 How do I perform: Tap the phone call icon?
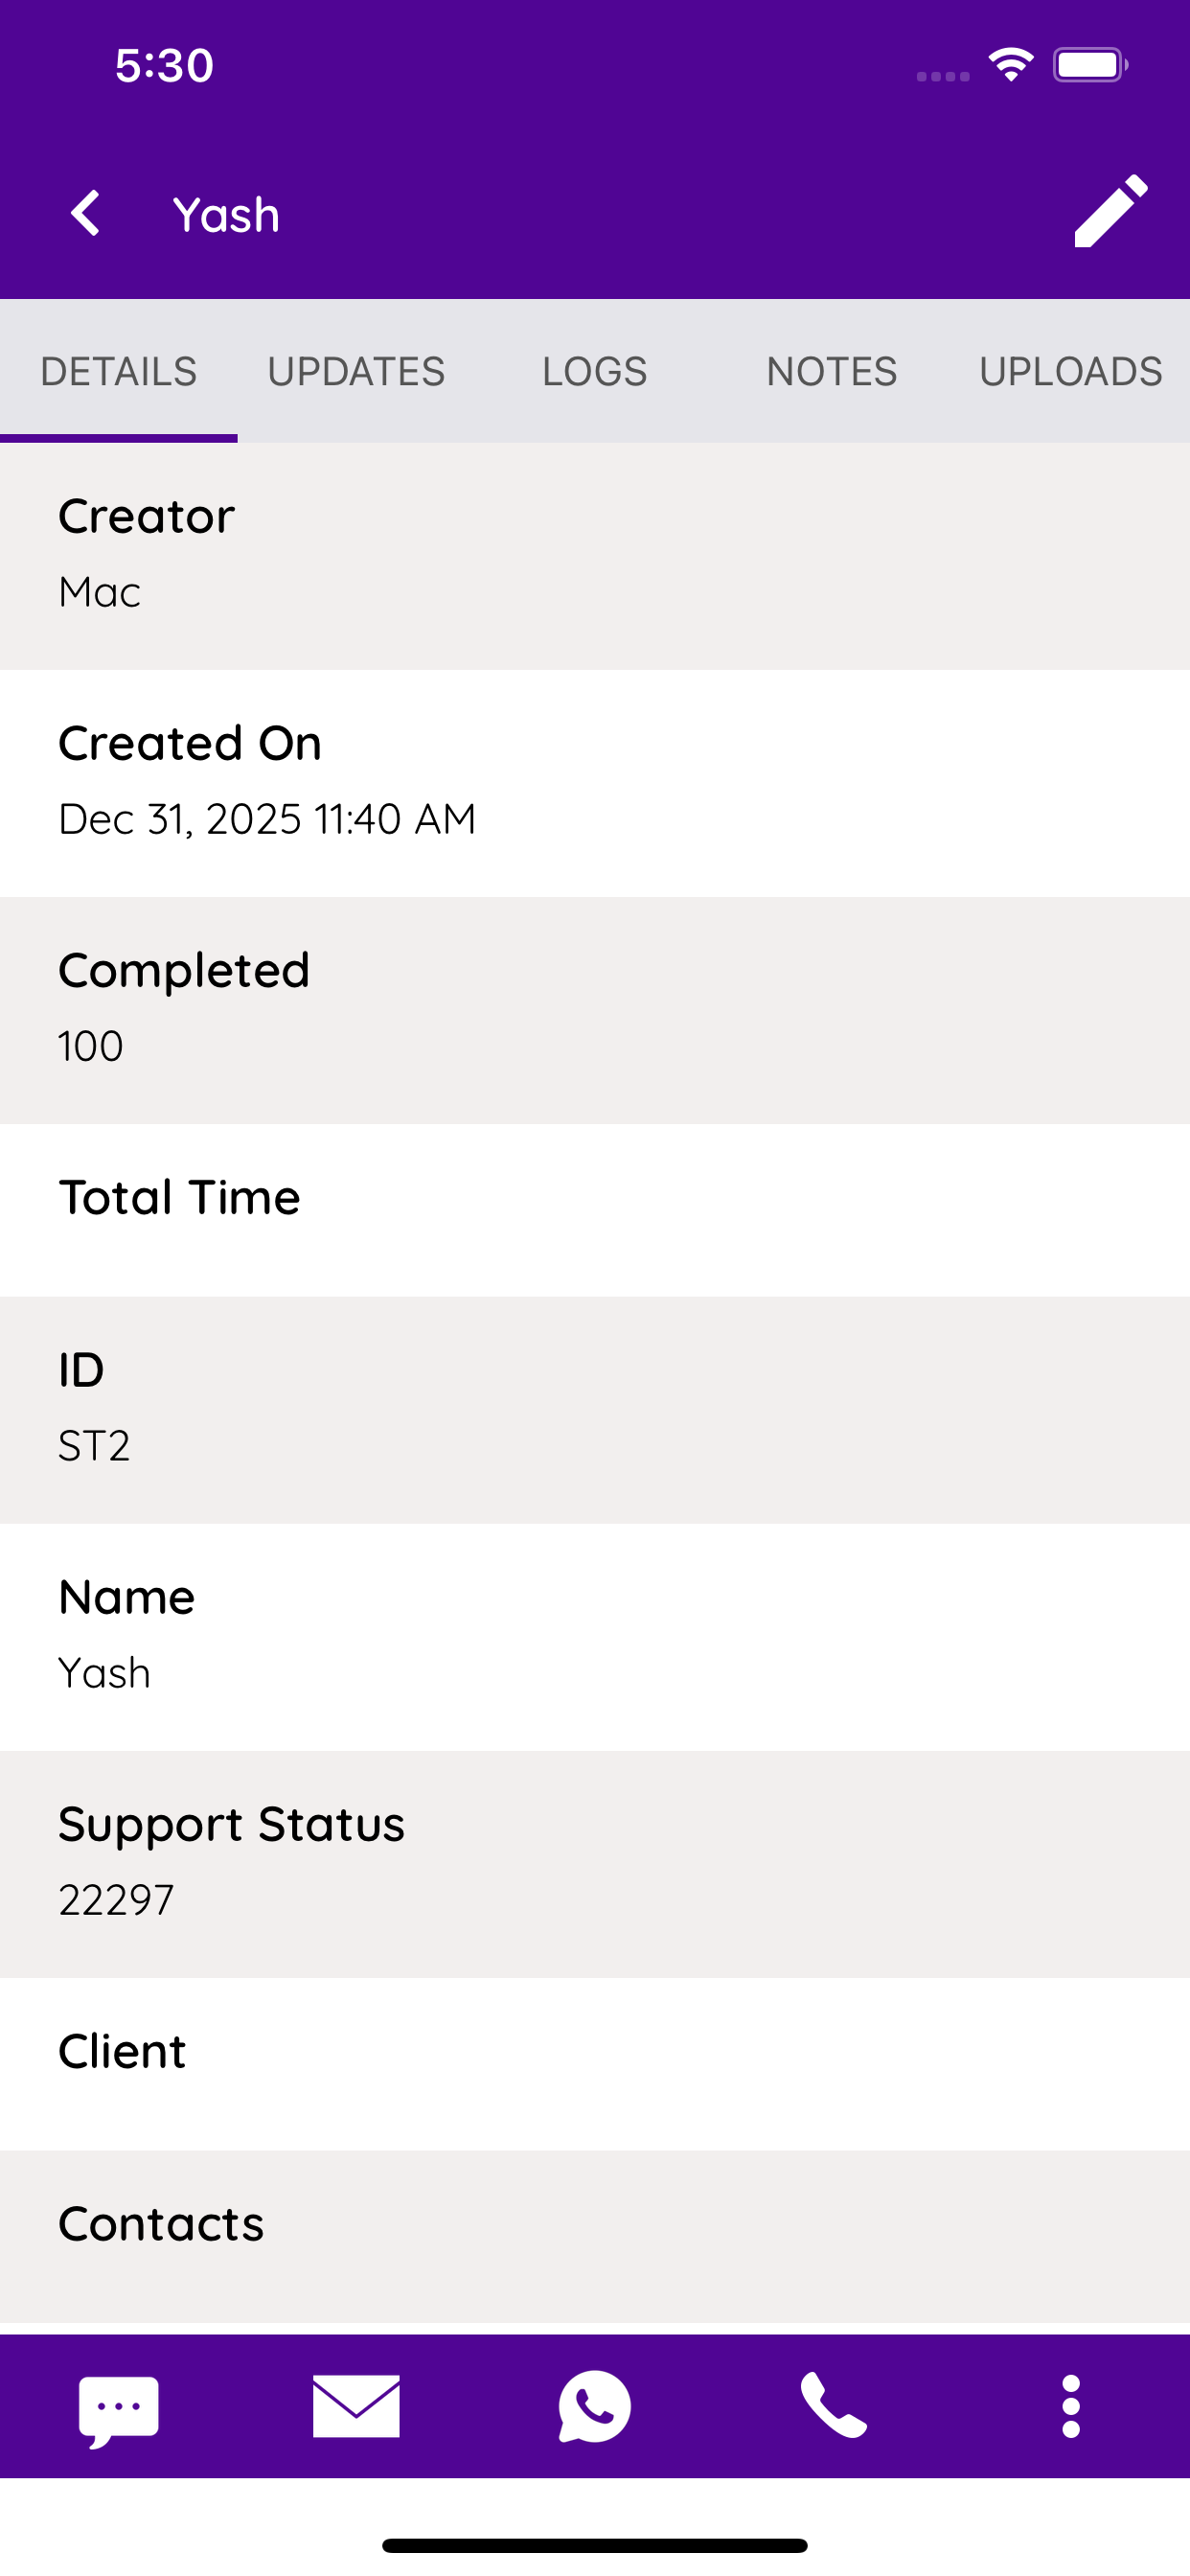click(x=833, y=2406)
